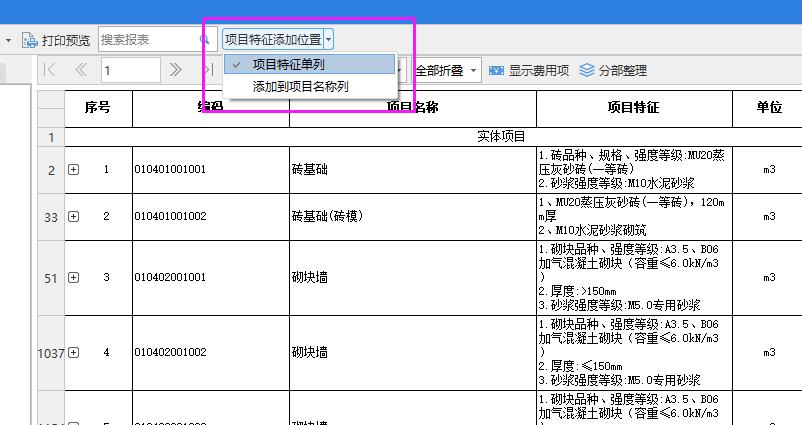Go to previous page double arrow
Image resolution: width=802 pixels, height=425 pixels.
[80, 70]
